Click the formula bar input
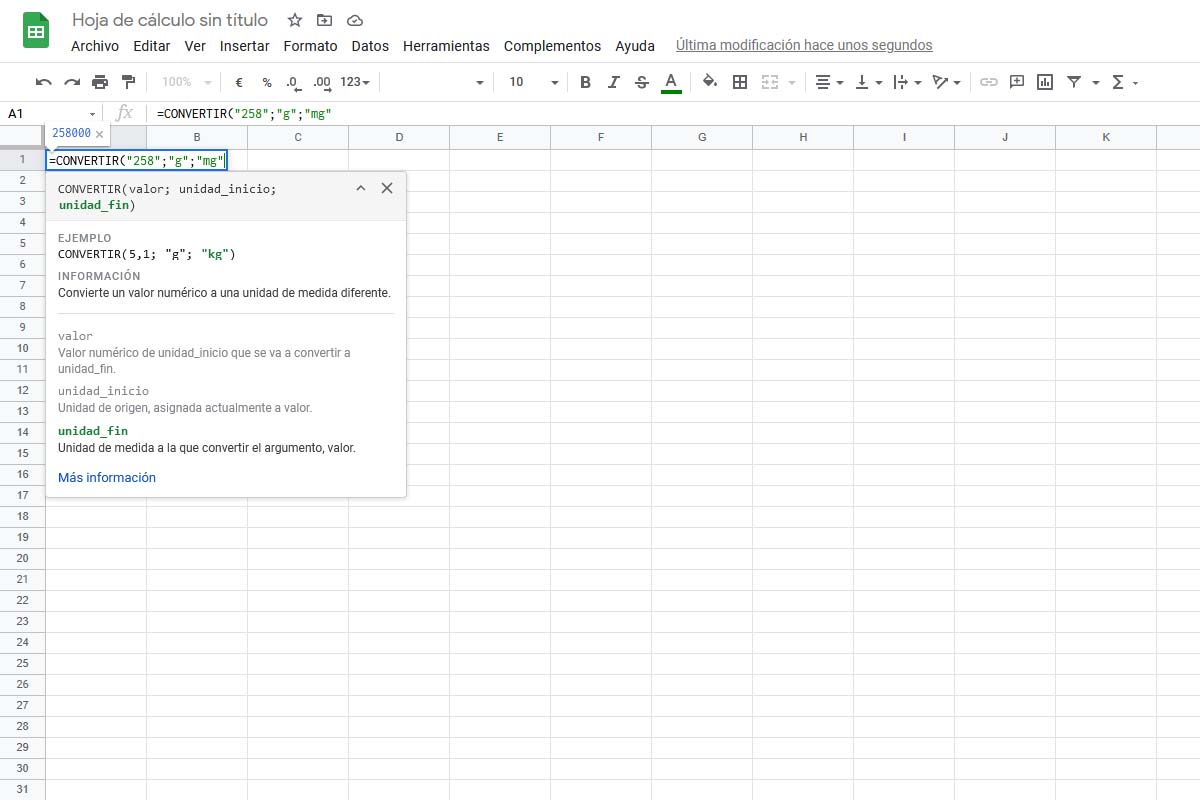This screenshot has width=1200, height=800. [x=600, y=113]
